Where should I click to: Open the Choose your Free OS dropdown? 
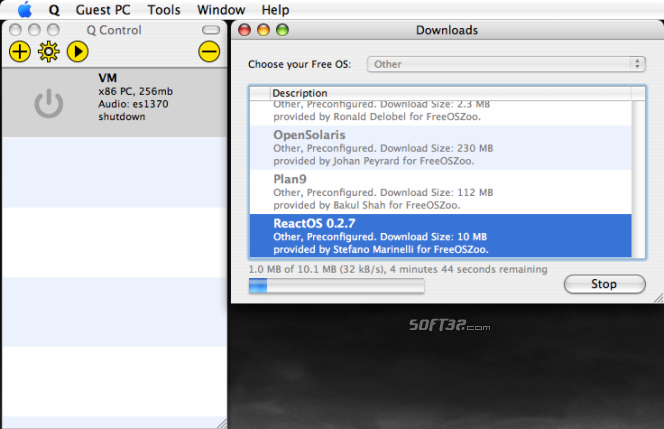[x=506, y=64]
